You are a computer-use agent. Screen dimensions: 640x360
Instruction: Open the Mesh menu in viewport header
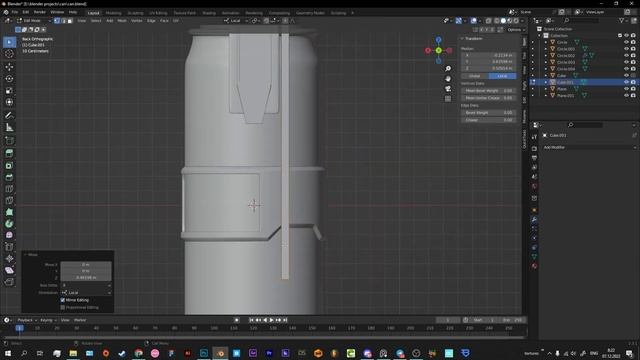tap(122, 20)
